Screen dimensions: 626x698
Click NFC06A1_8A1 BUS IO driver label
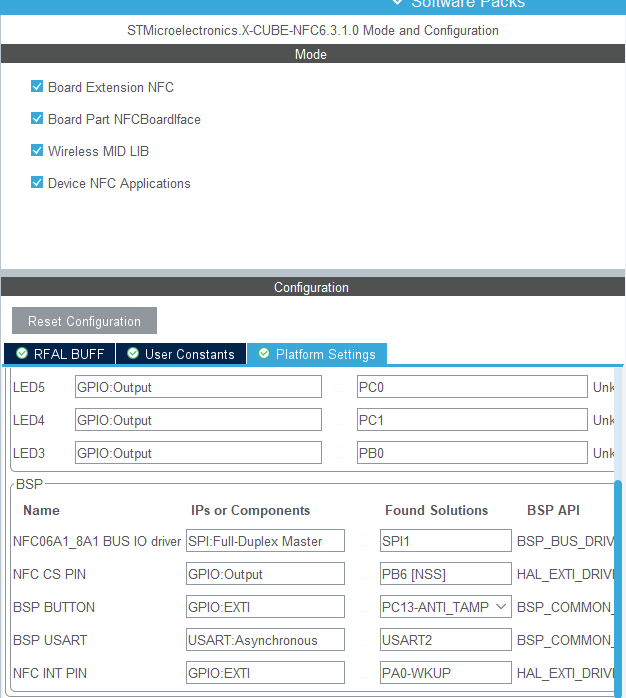pyautogui.click(x=97, y=541)
